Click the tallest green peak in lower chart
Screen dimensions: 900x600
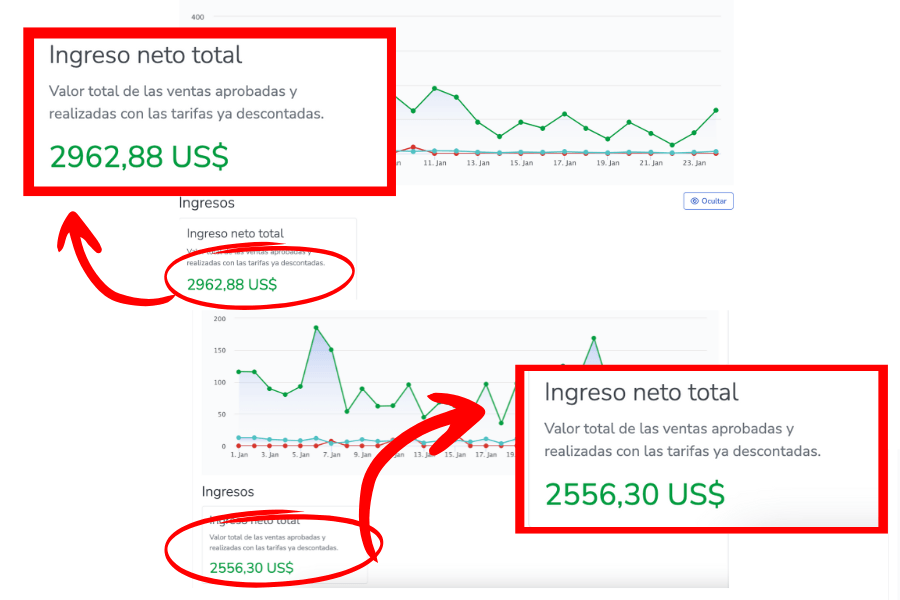316,328
